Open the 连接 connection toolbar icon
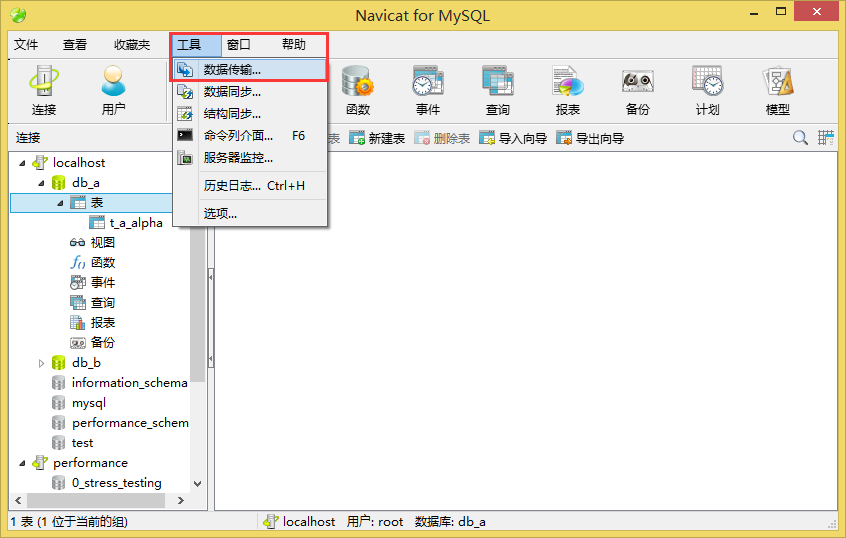 point(44,91)
